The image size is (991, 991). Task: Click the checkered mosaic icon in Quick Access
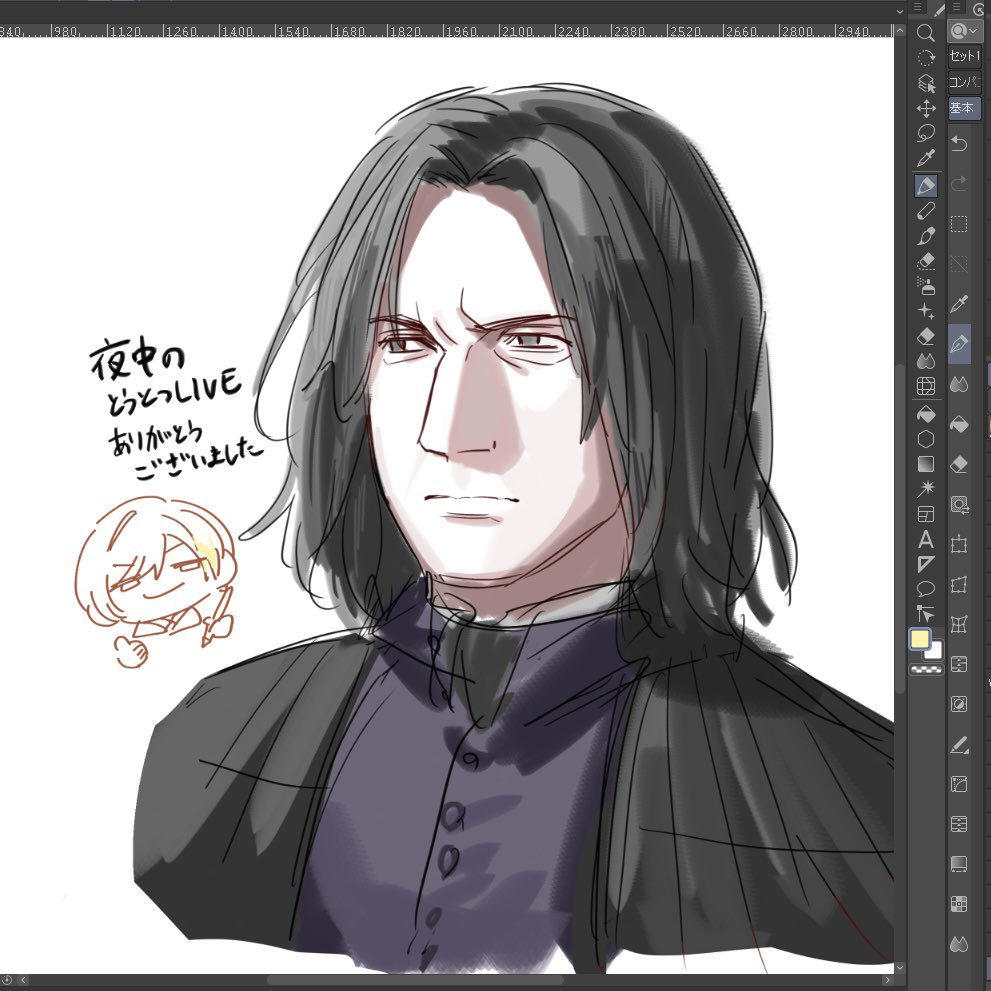[x=959, y=904]
